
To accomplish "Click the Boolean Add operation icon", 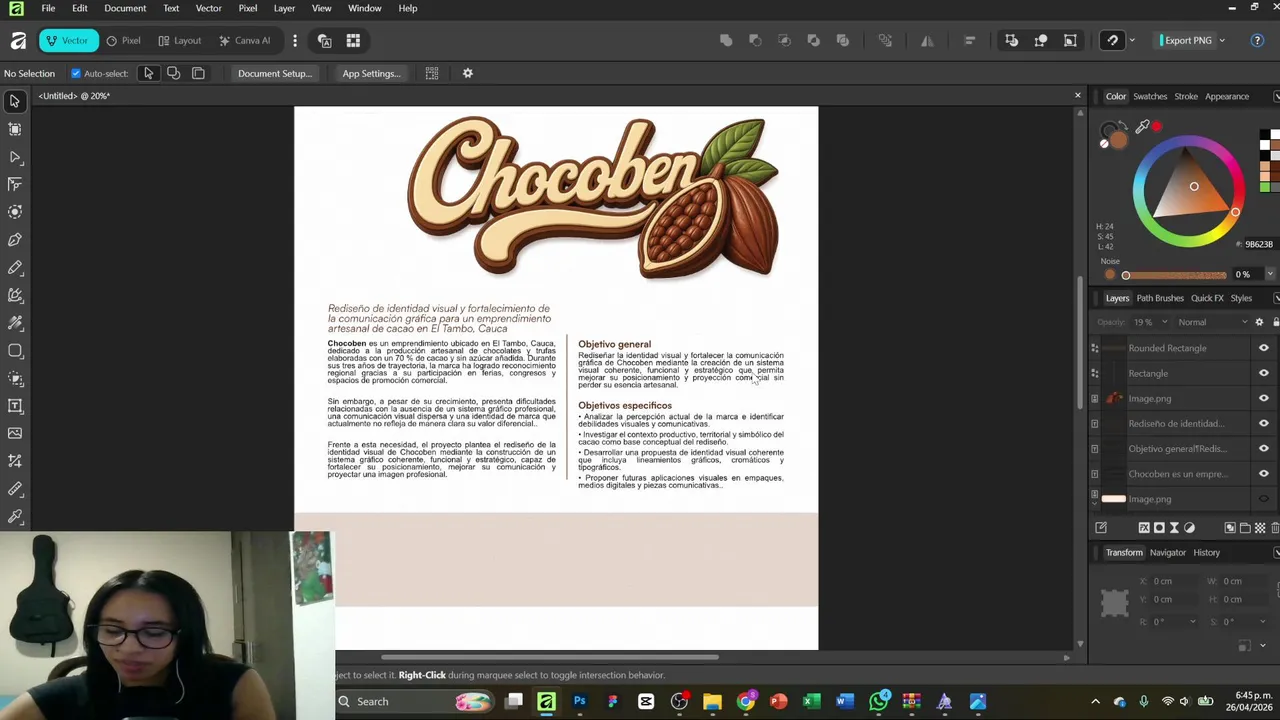I will 726,41.
